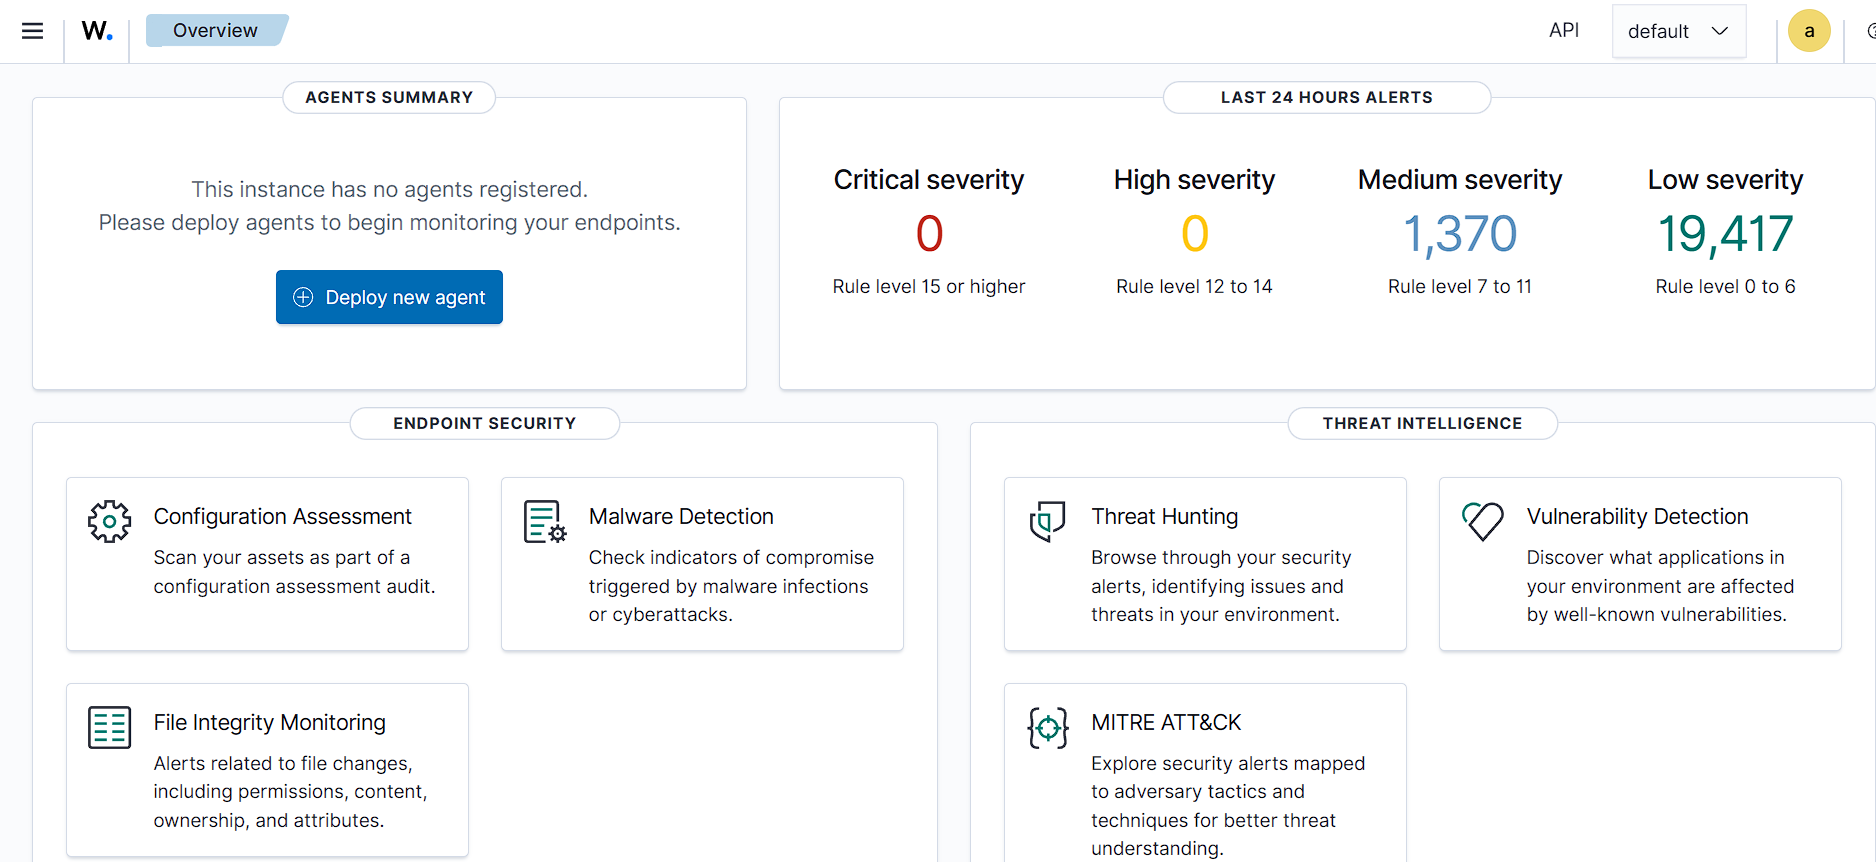This screenshot has width=1876, height=862.
Task: Click the THREAT INTELLIGENCE section heading
Action: (x=1423, y=423)
